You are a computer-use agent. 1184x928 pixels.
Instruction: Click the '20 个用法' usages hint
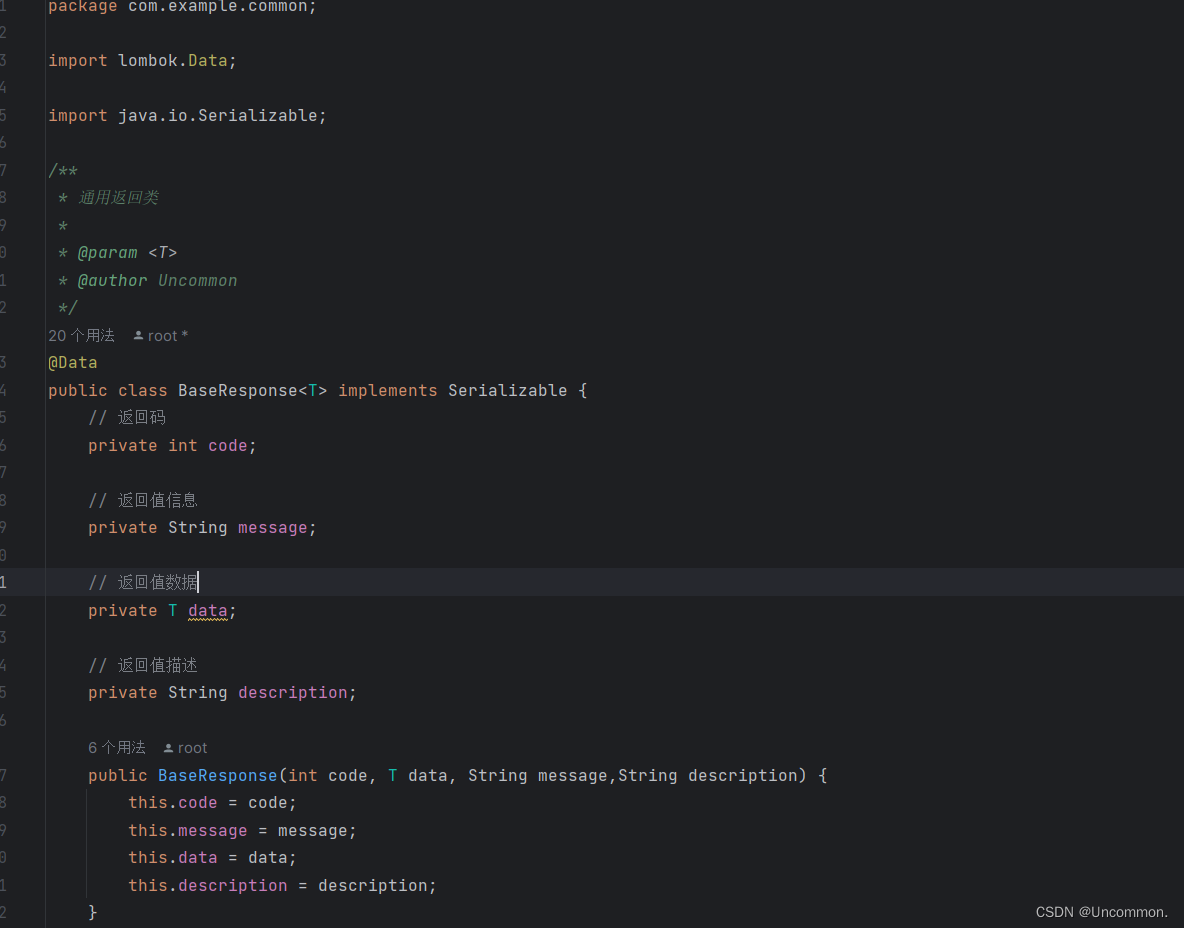[82, 335]
